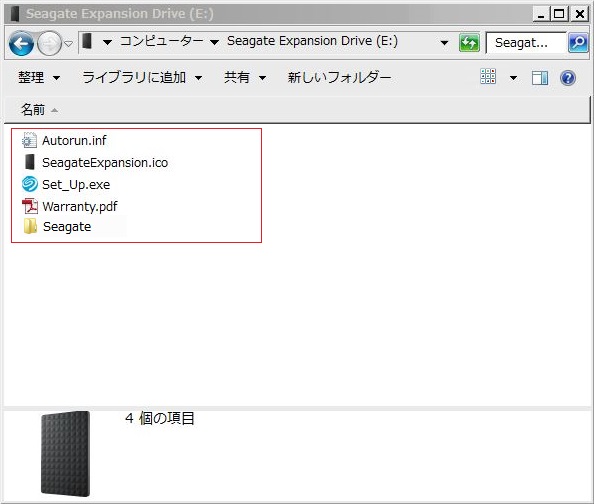Expand the arrow before コンピューター in address bar
This screenshot has width=594, height=504.
(108, 42)
